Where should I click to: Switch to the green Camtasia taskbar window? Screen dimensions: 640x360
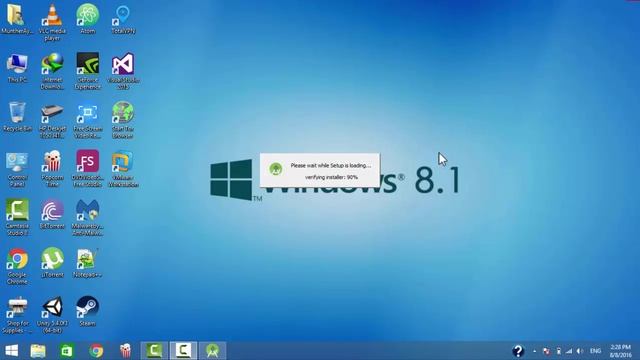click(154, 351)
